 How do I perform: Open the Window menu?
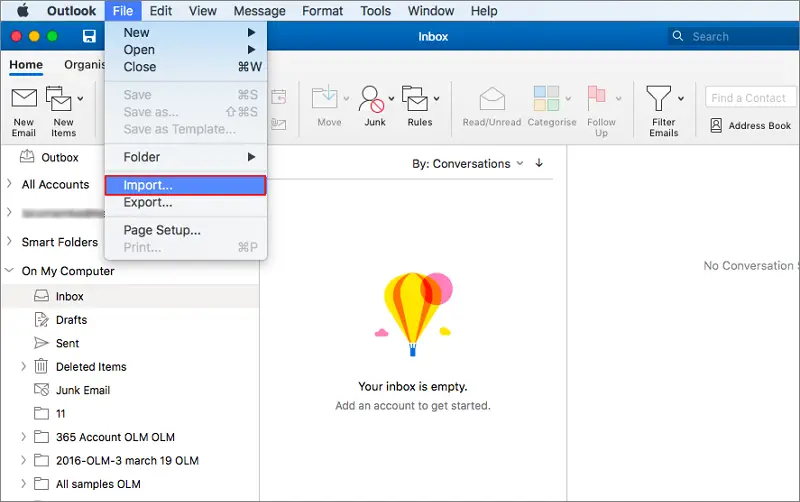431,11
